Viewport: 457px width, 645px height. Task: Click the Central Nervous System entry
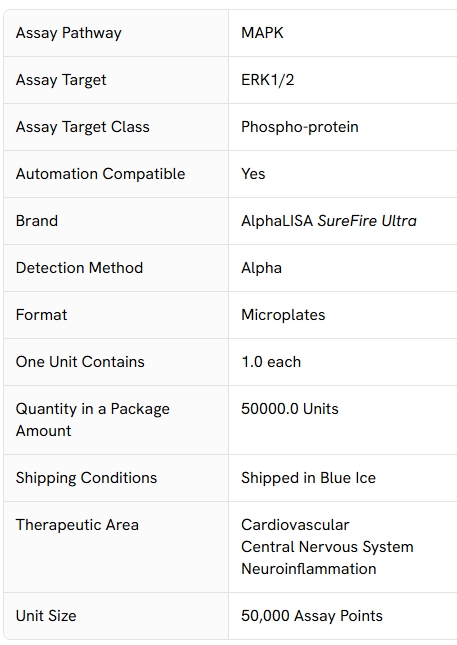(x=327, y=547)
